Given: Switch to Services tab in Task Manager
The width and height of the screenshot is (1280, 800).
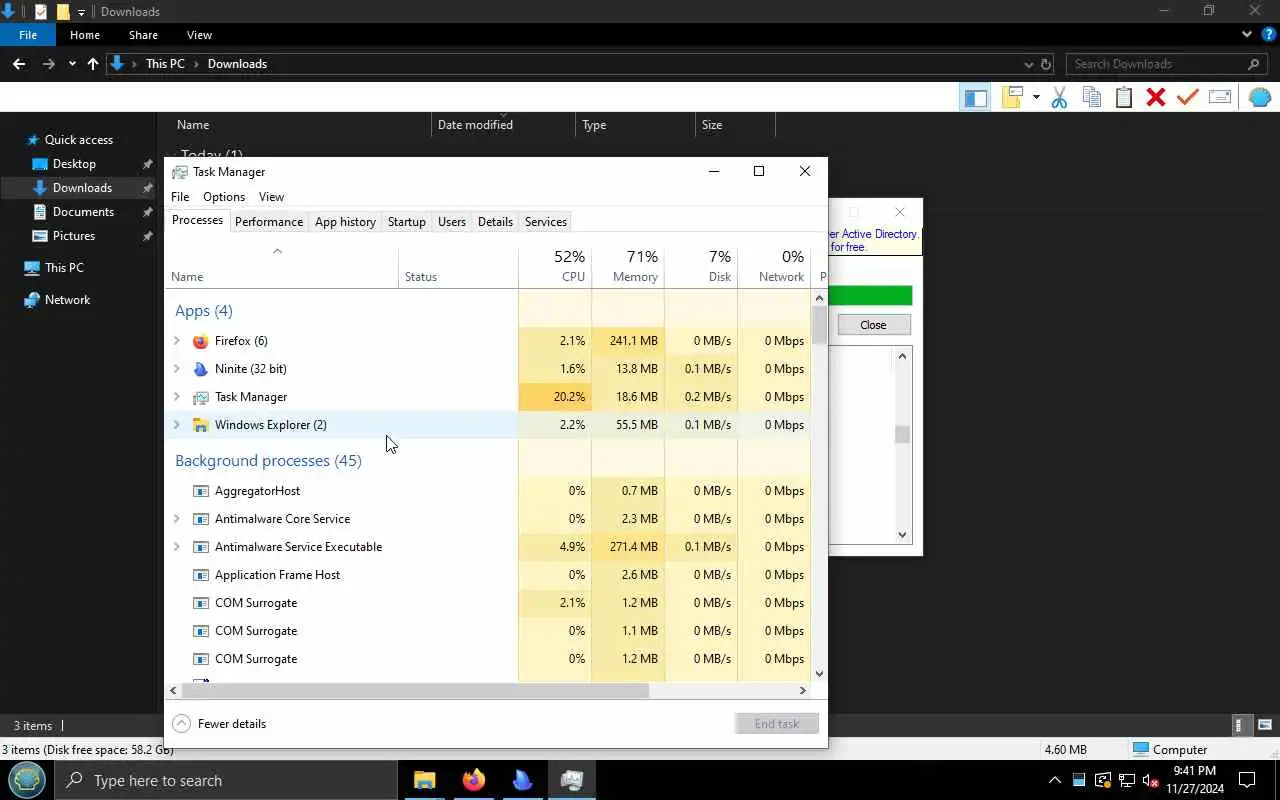Looking at the screenshot, I should (546, 222).
